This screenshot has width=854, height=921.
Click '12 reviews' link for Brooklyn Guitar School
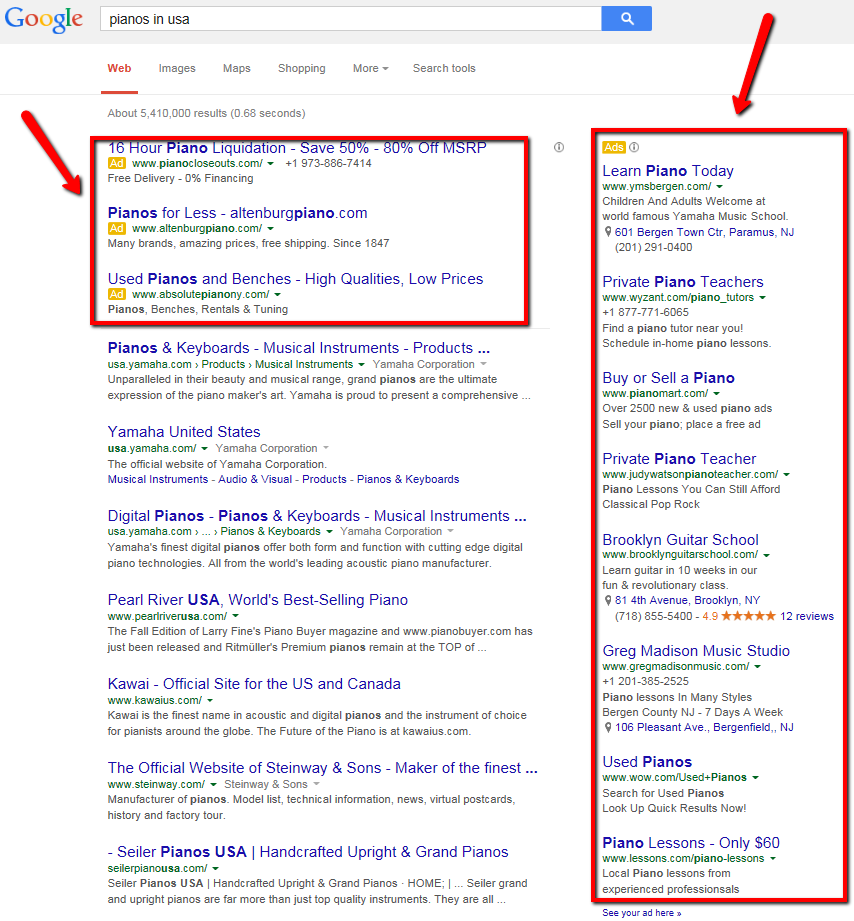807,617
